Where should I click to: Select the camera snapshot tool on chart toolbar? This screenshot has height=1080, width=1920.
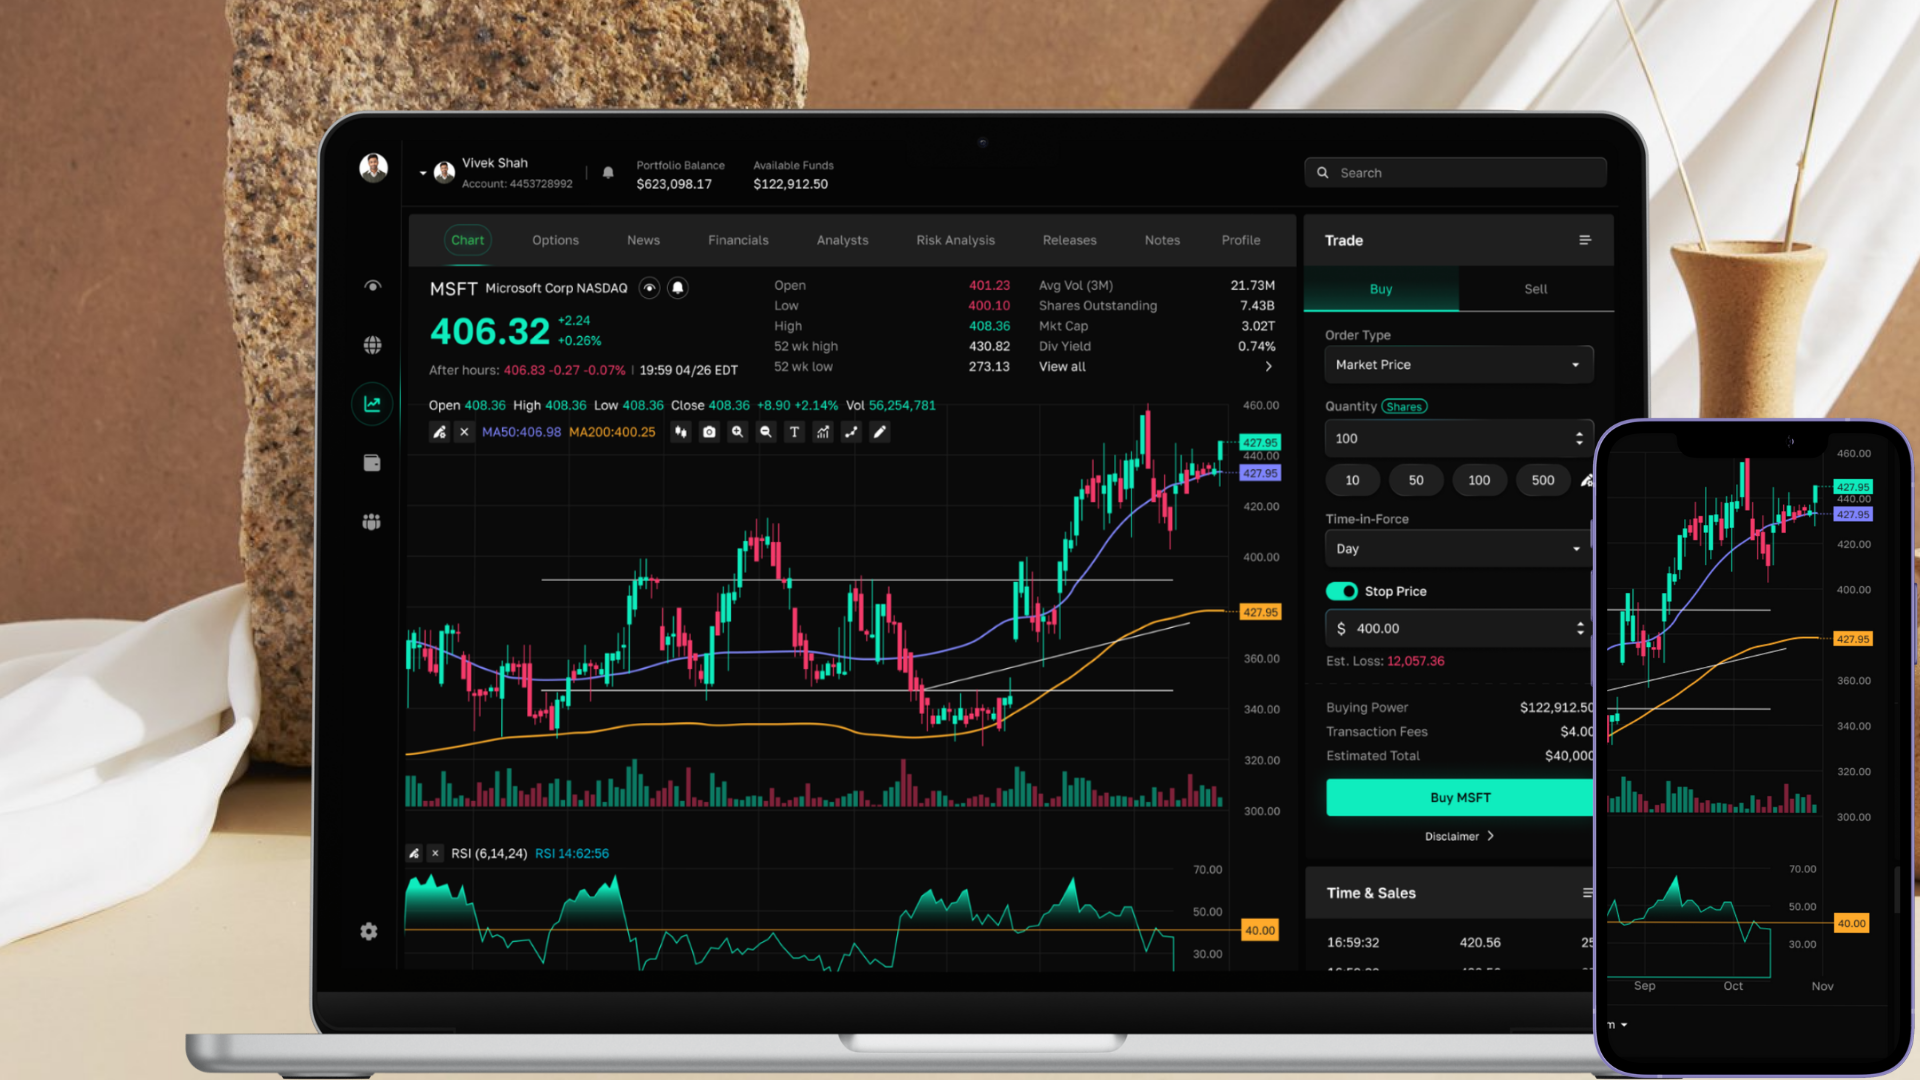point(709,432)
